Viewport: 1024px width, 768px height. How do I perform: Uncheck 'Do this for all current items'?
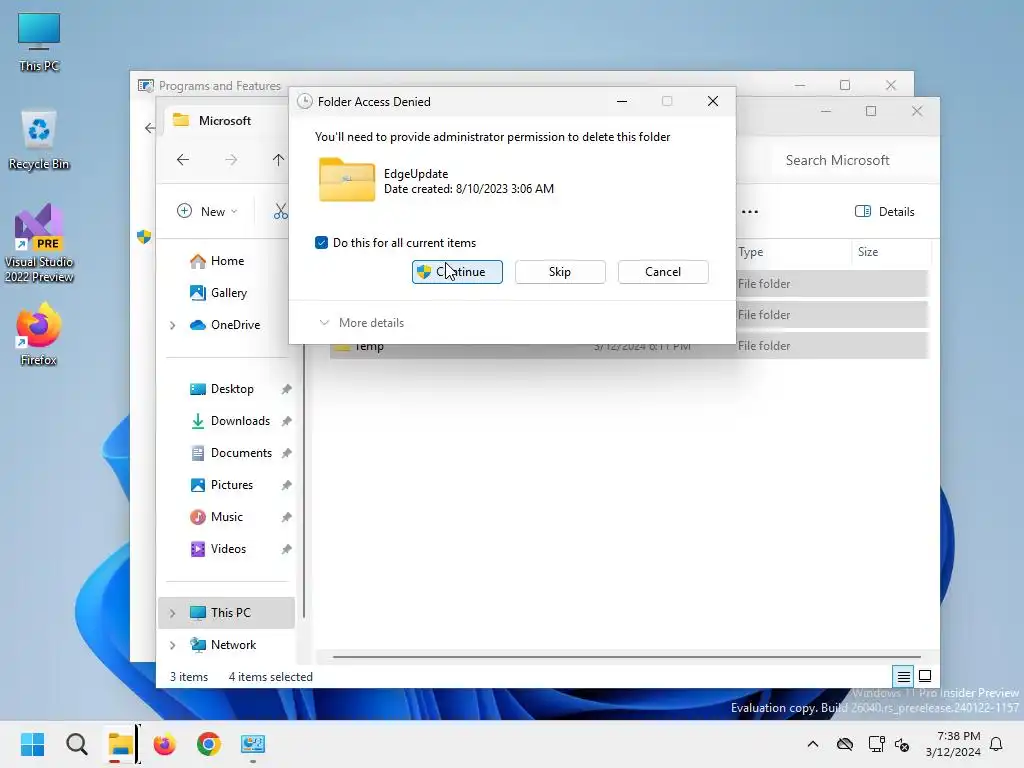pyautogui.click(x=321, y=243)
